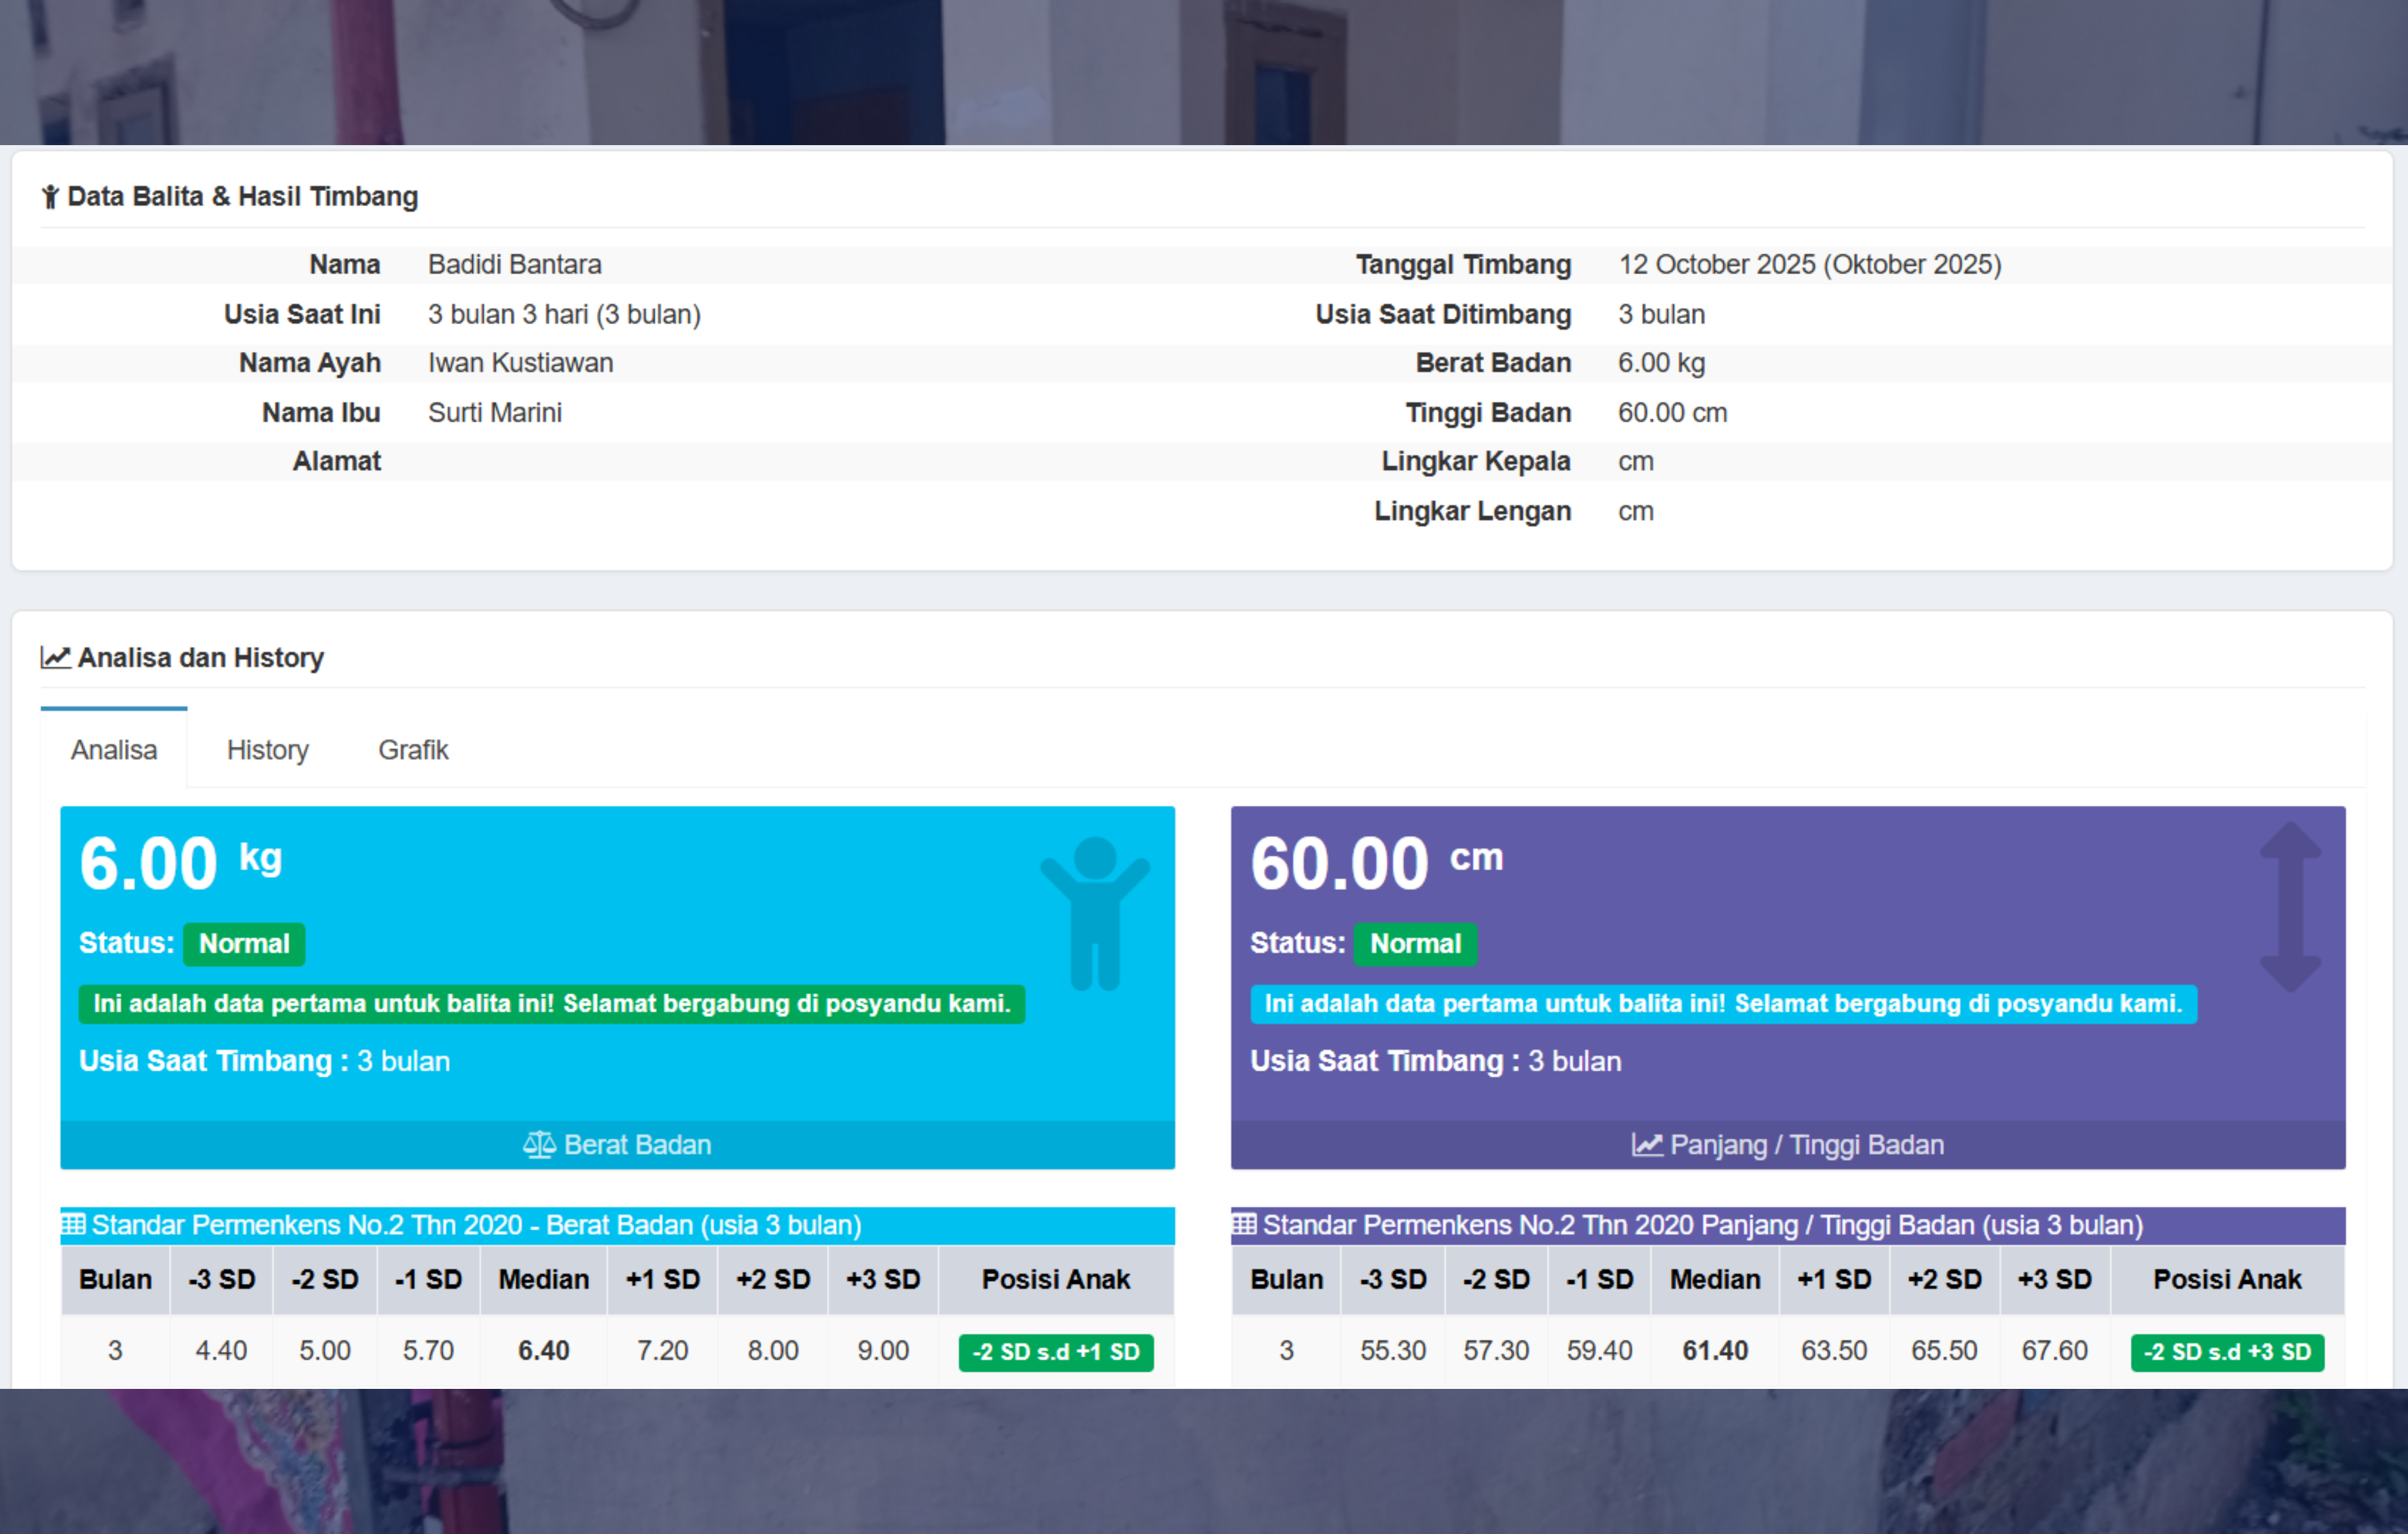The width and height of the screenshot is (2408, 1534).
Task: Click the green first-data message in weight card
Action: [551, 1003]
